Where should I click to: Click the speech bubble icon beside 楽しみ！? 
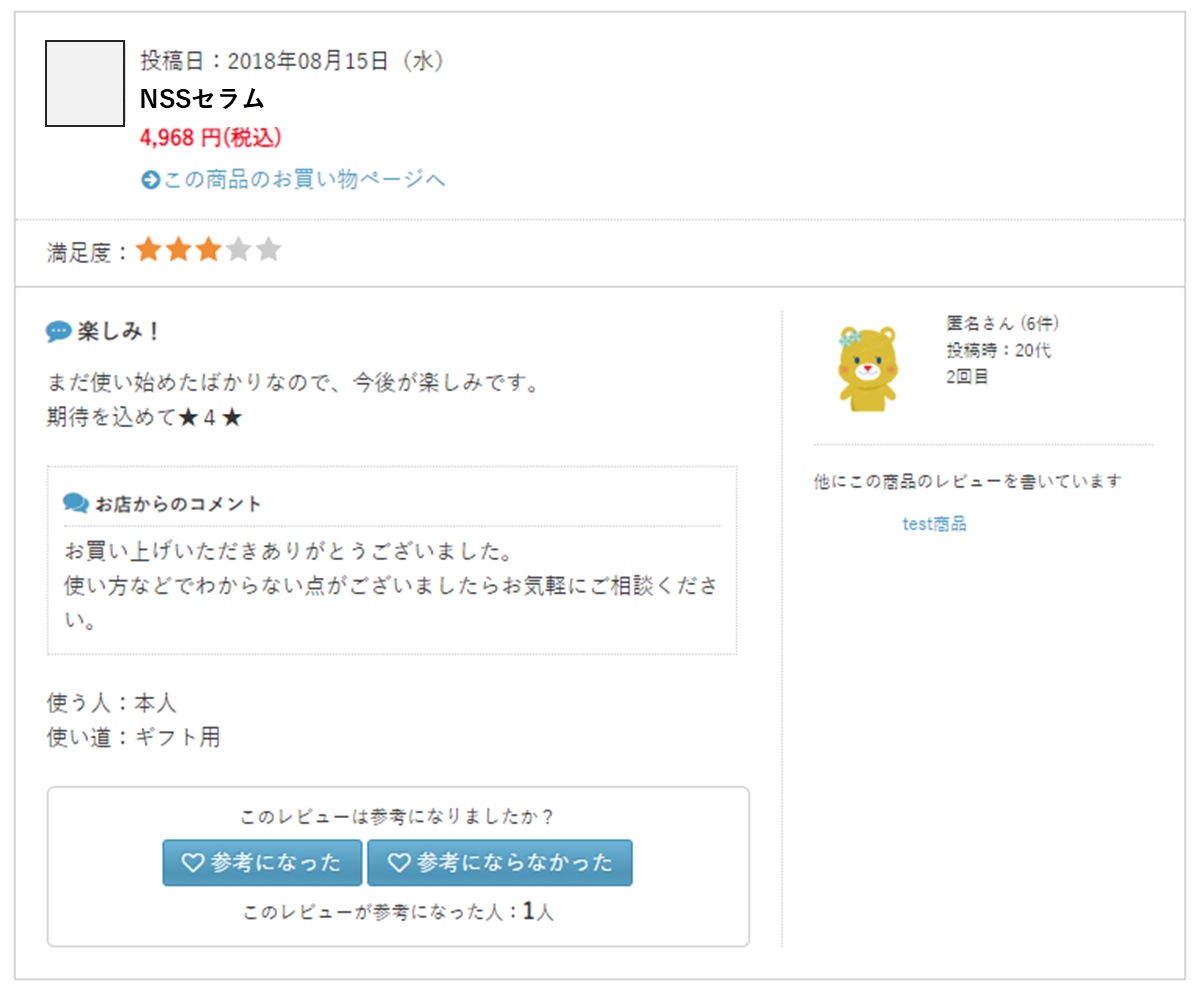[59, 331]
